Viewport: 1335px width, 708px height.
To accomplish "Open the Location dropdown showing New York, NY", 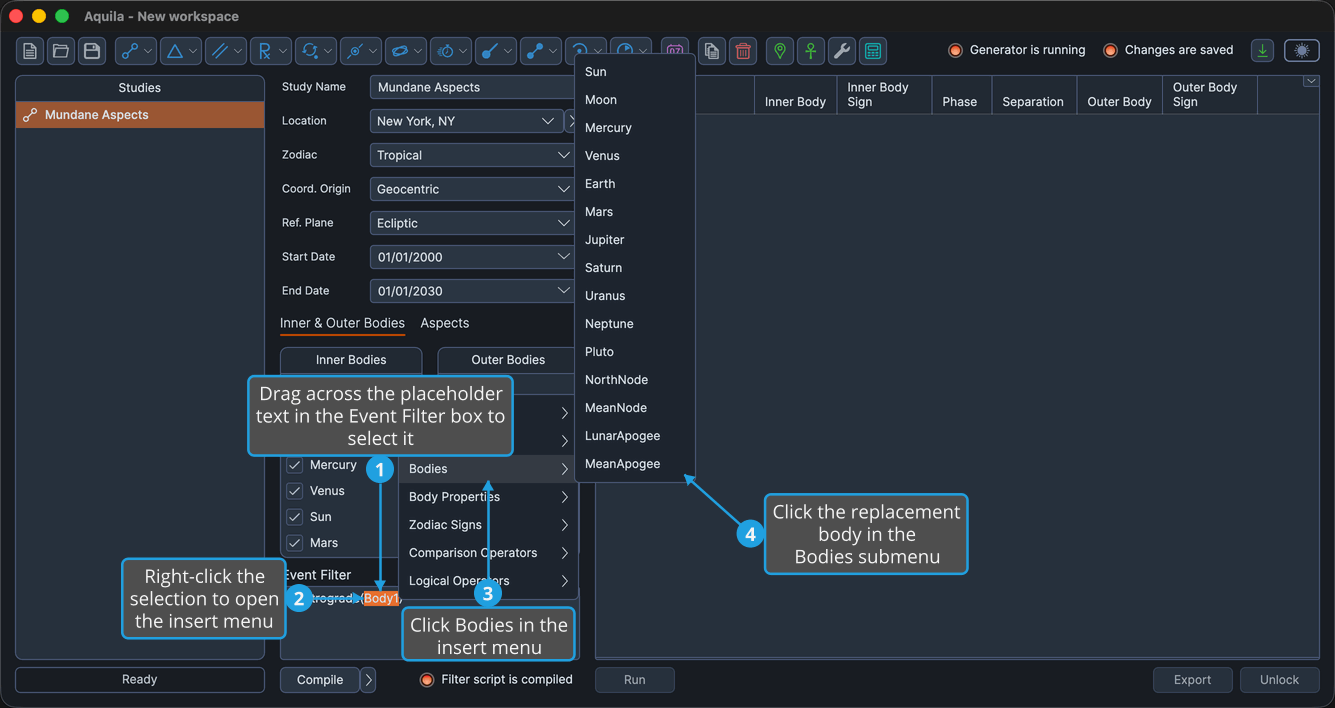I will coord(467,121).
